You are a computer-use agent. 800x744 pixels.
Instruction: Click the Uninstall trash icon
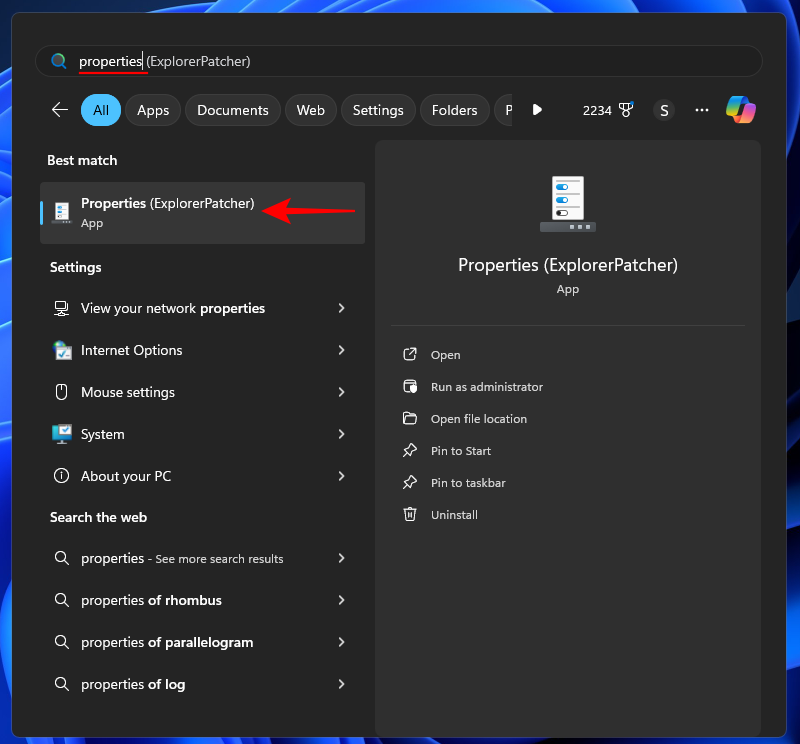pos(409,515)
